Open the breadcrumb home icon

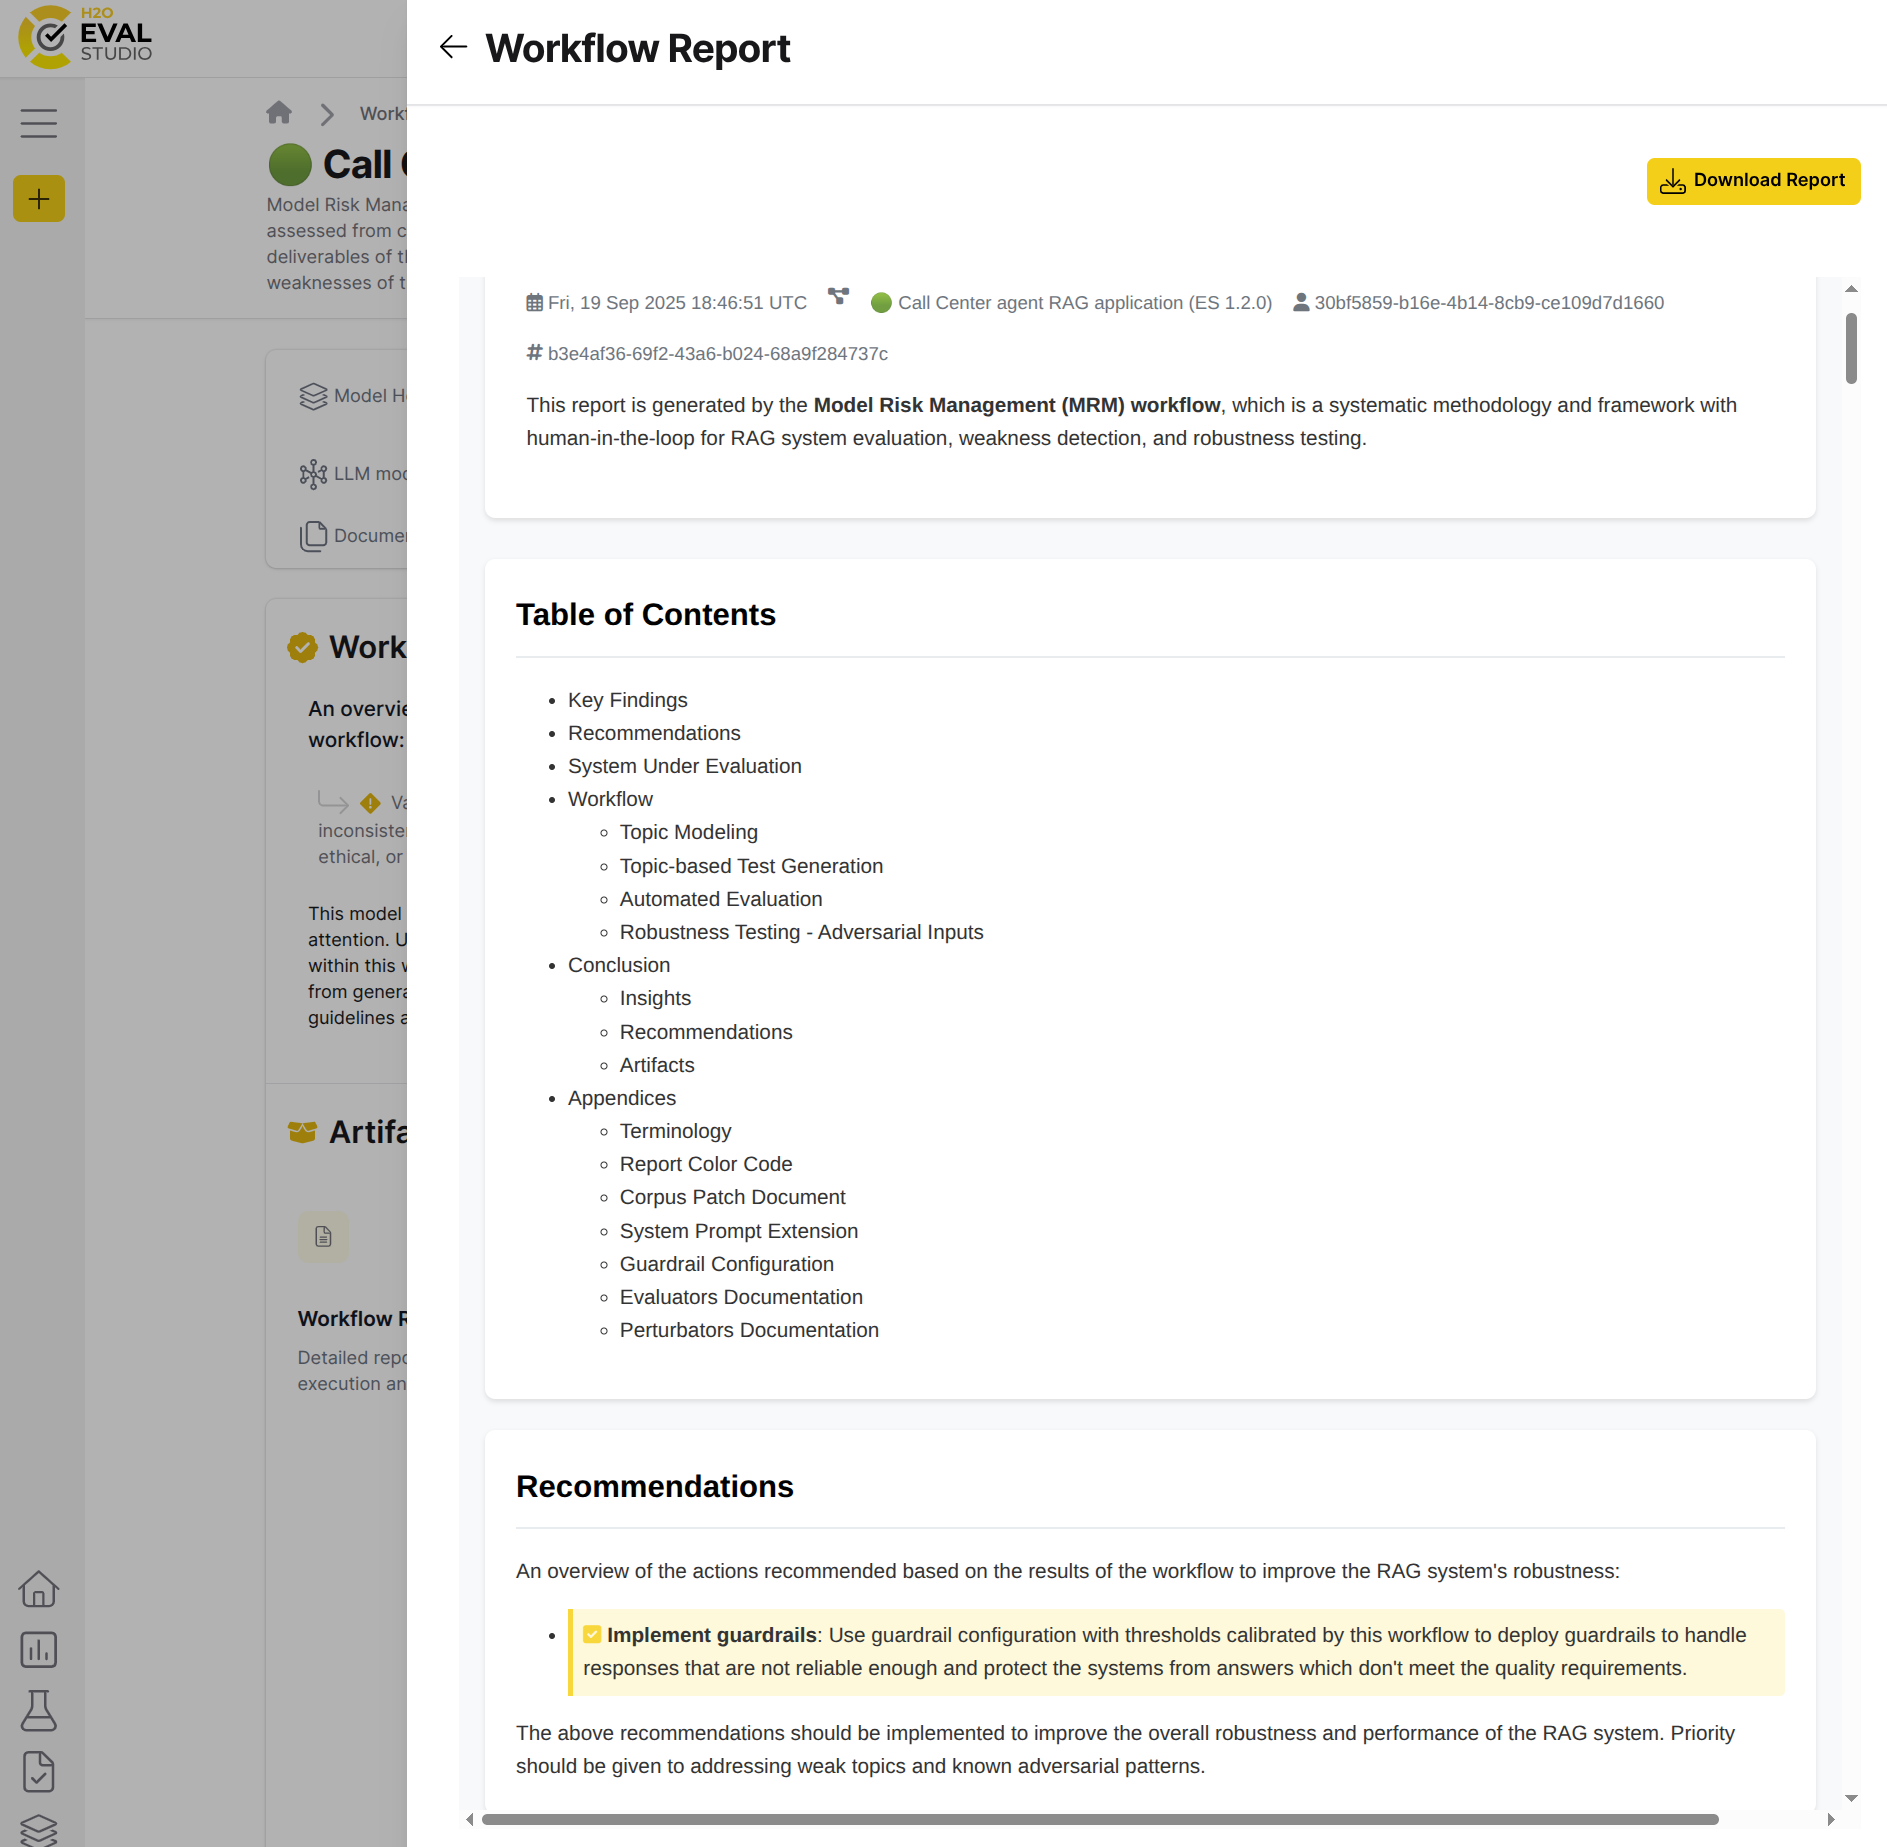tap(279, 113)
